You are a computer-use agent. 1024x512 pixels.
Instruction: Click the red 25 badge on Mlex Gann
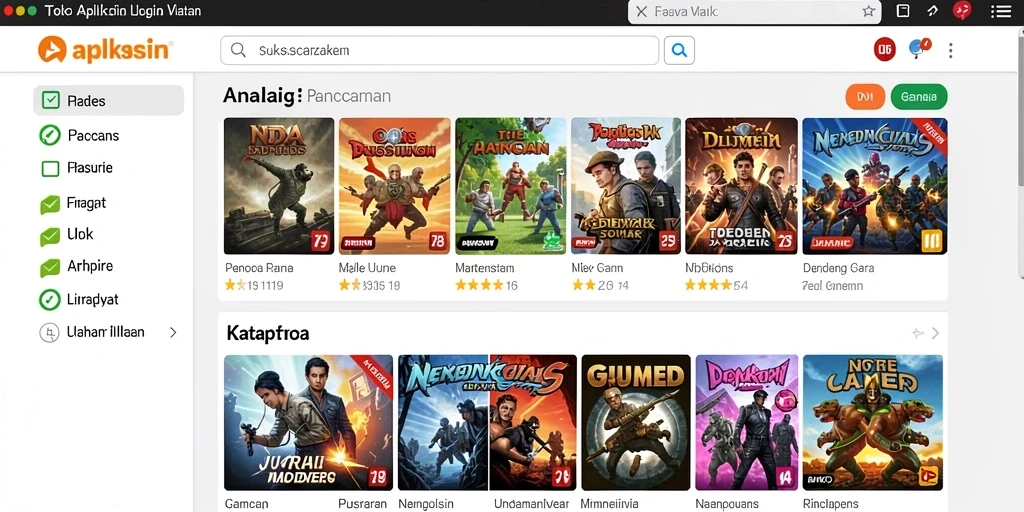668,241
